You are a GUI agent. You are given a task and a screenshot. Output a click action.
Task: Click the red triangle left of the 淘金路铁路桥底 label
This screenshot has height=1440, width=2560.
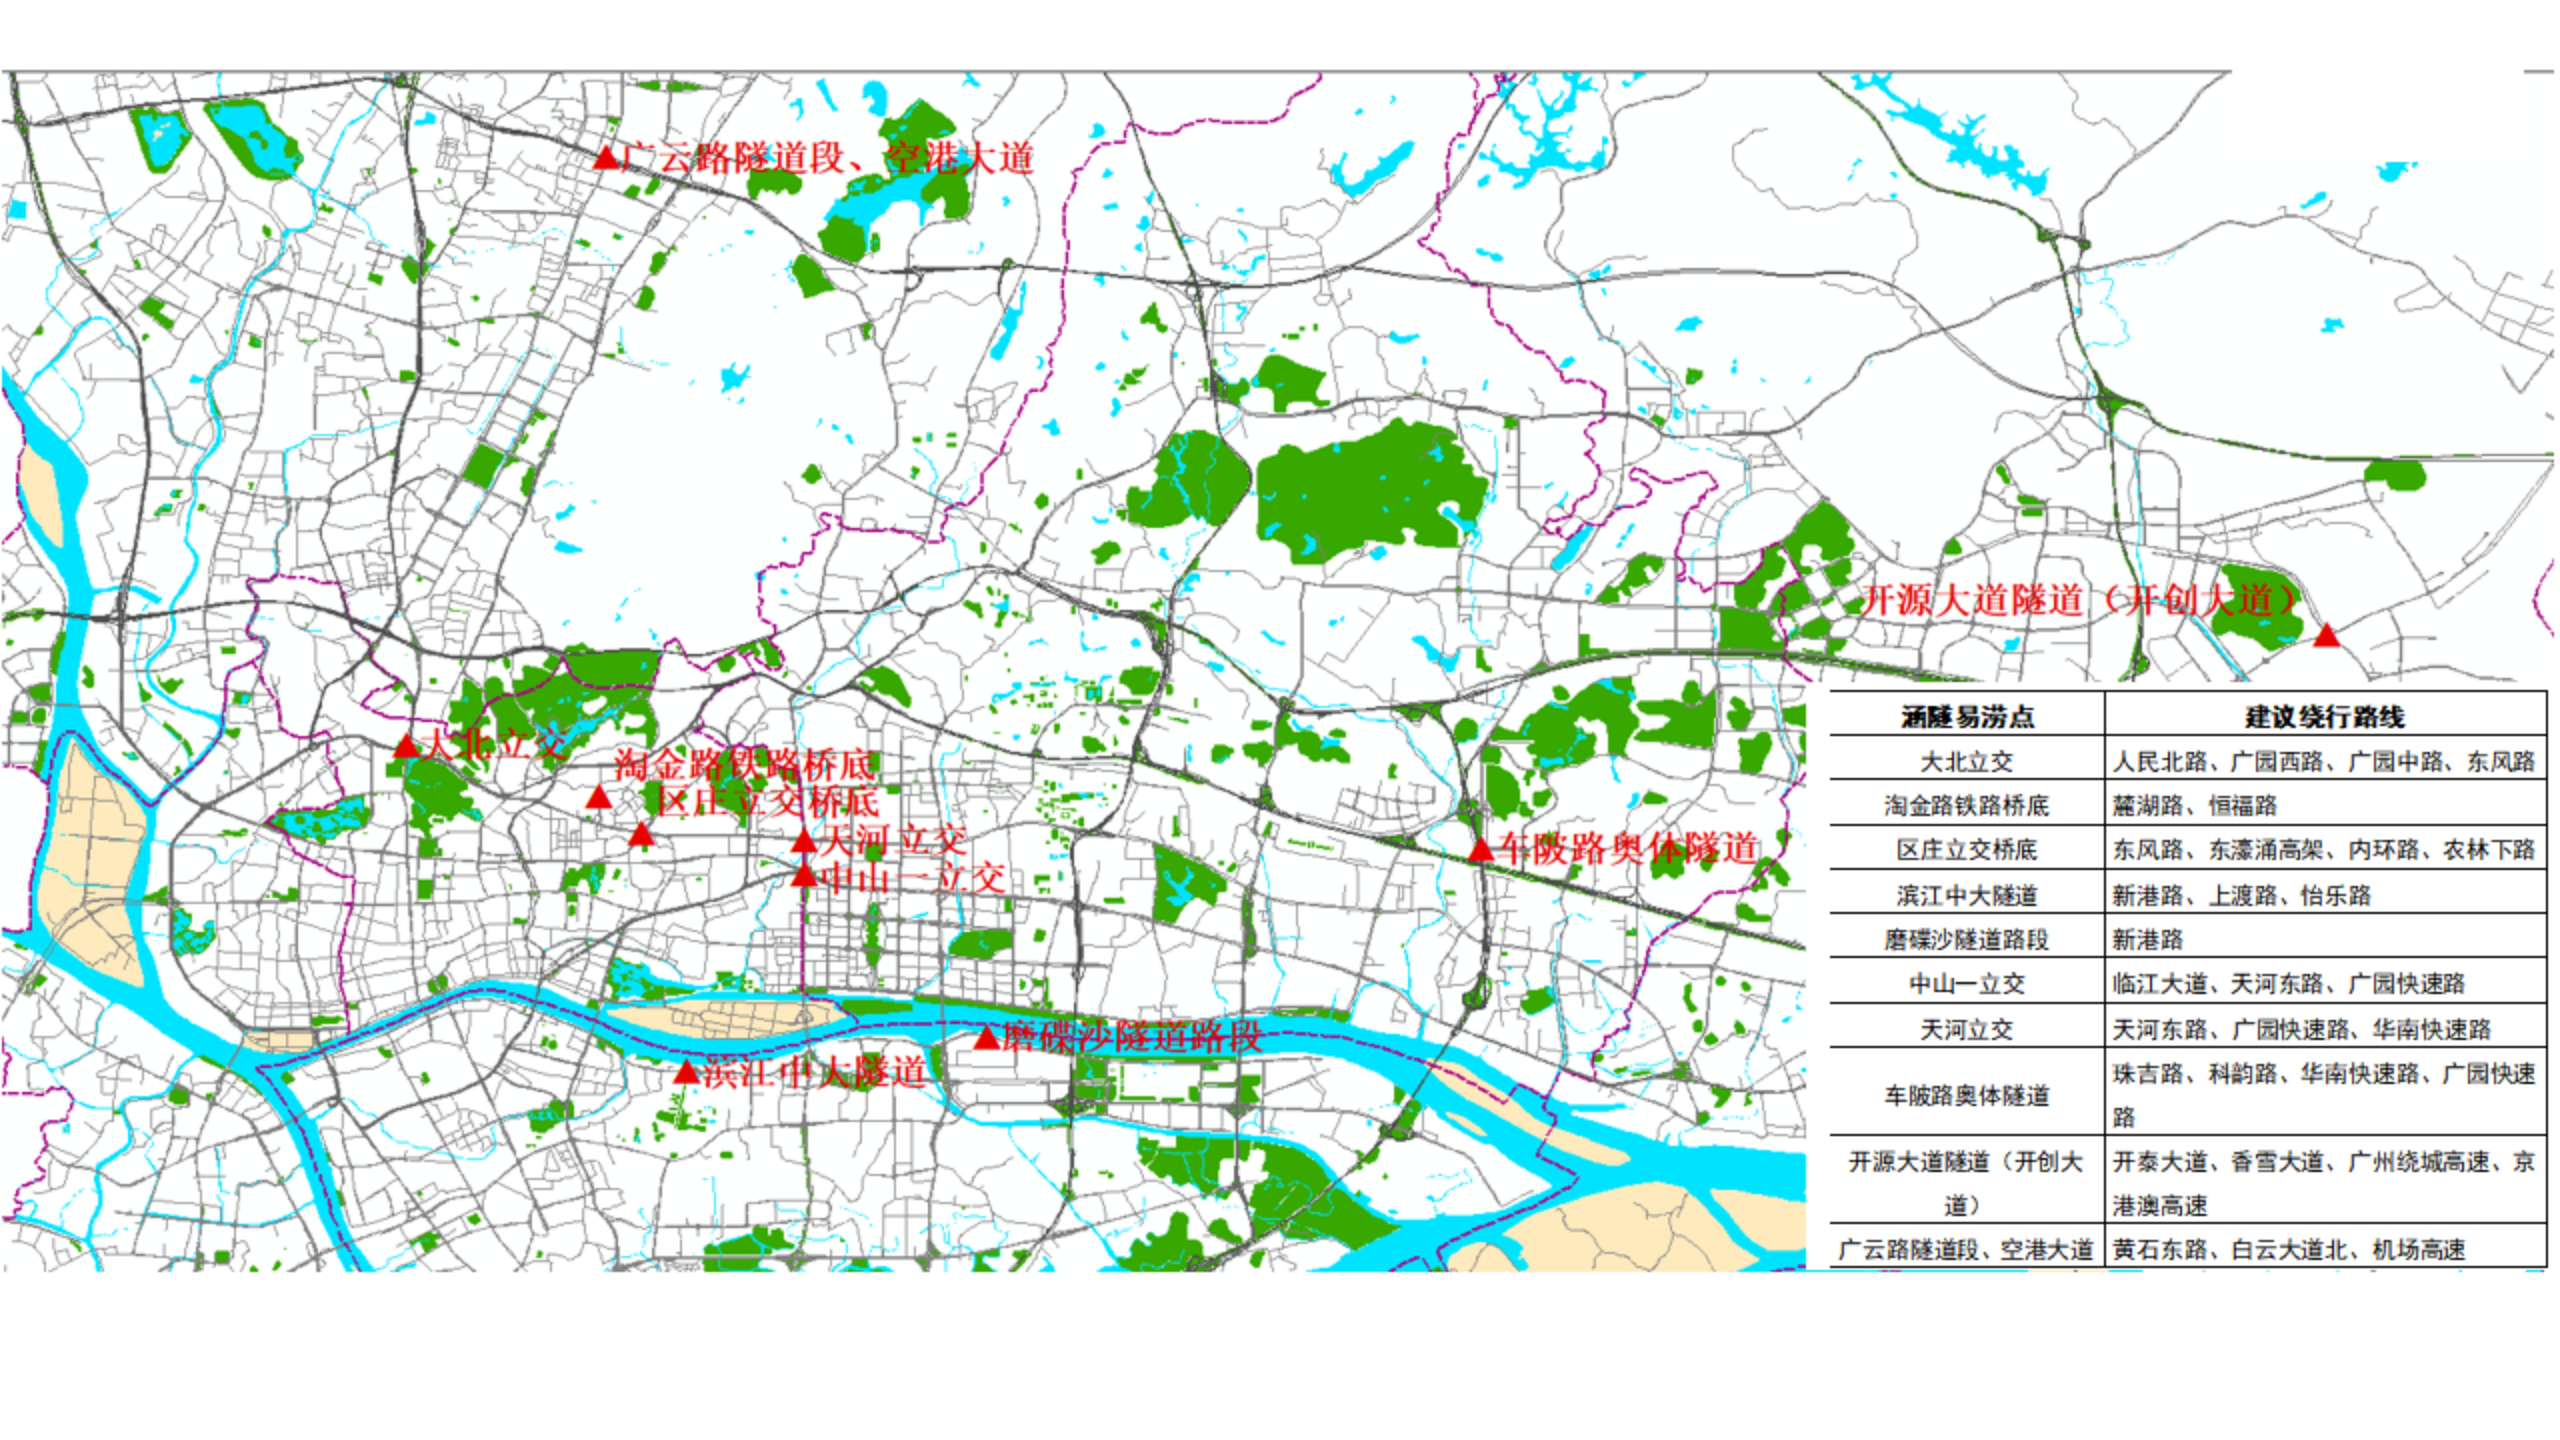tap(598, 797)
